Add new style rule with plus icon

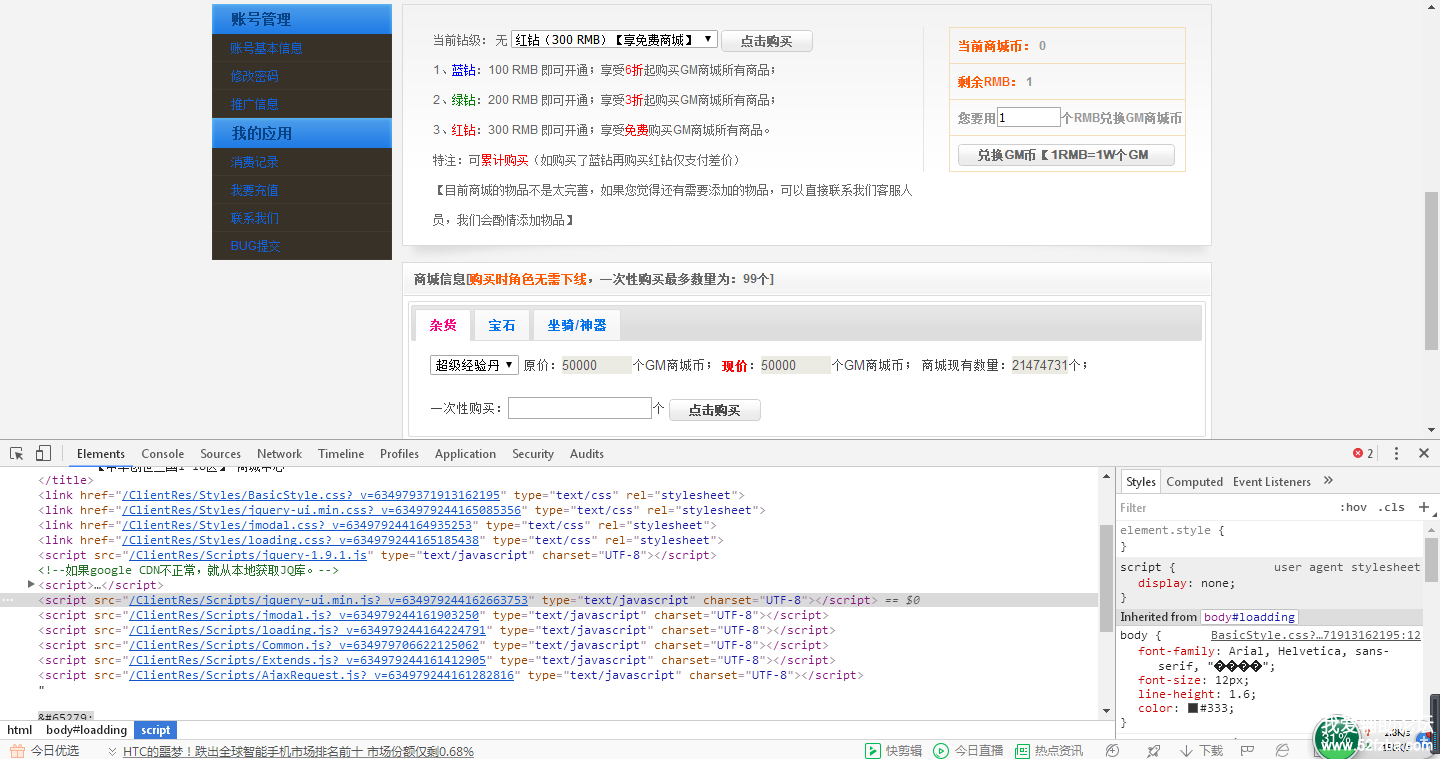(1424, 507)
